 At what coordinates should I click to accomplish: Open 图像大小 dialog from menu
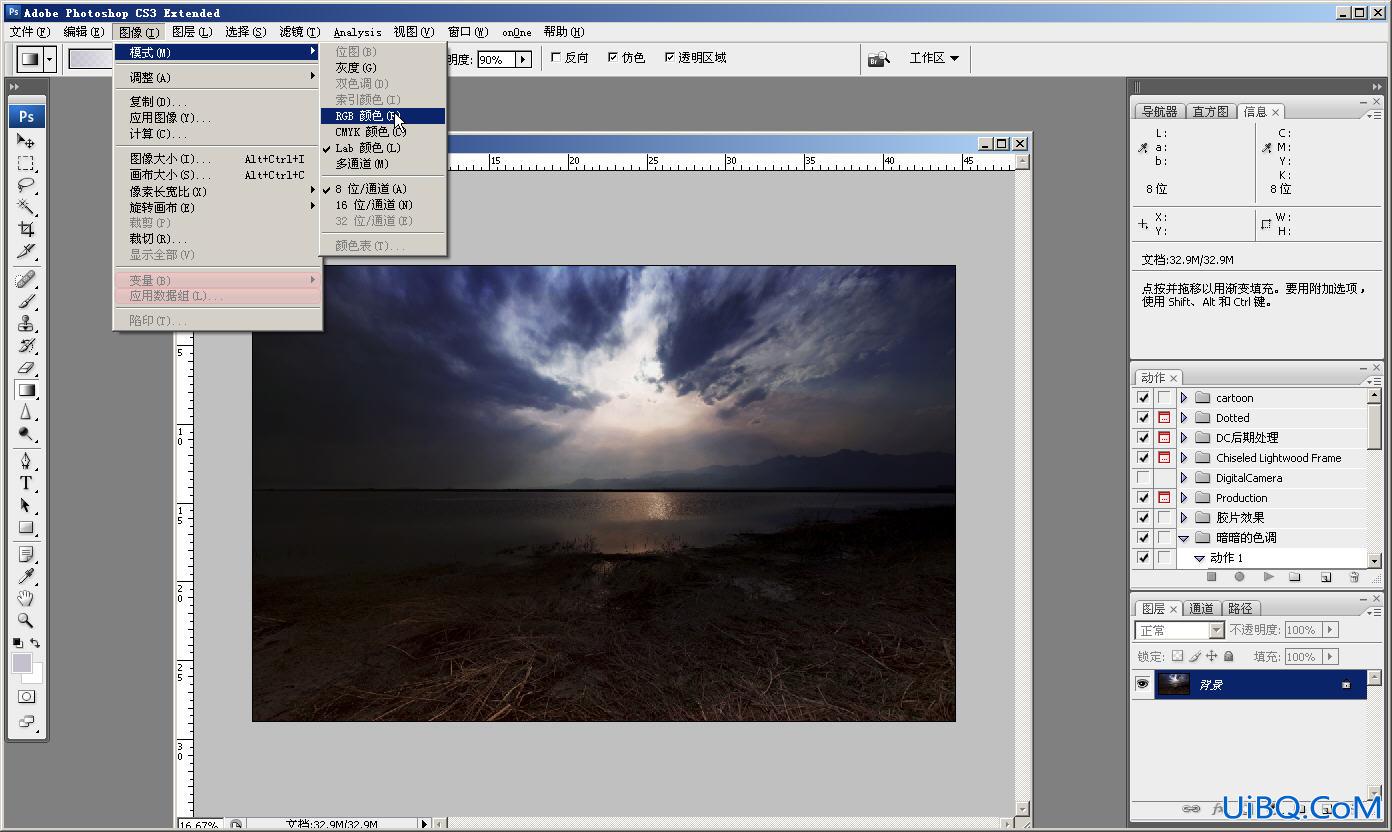pyautogui.click(x=218, y=159)
